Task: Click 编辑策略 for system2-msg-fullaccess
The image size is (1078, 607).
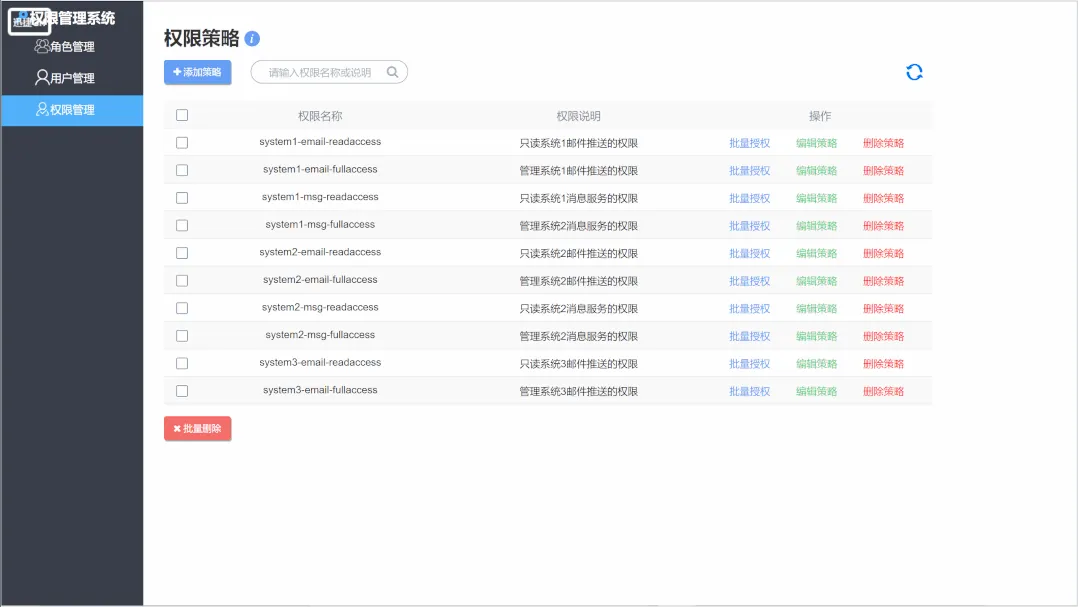Action: 817,336
